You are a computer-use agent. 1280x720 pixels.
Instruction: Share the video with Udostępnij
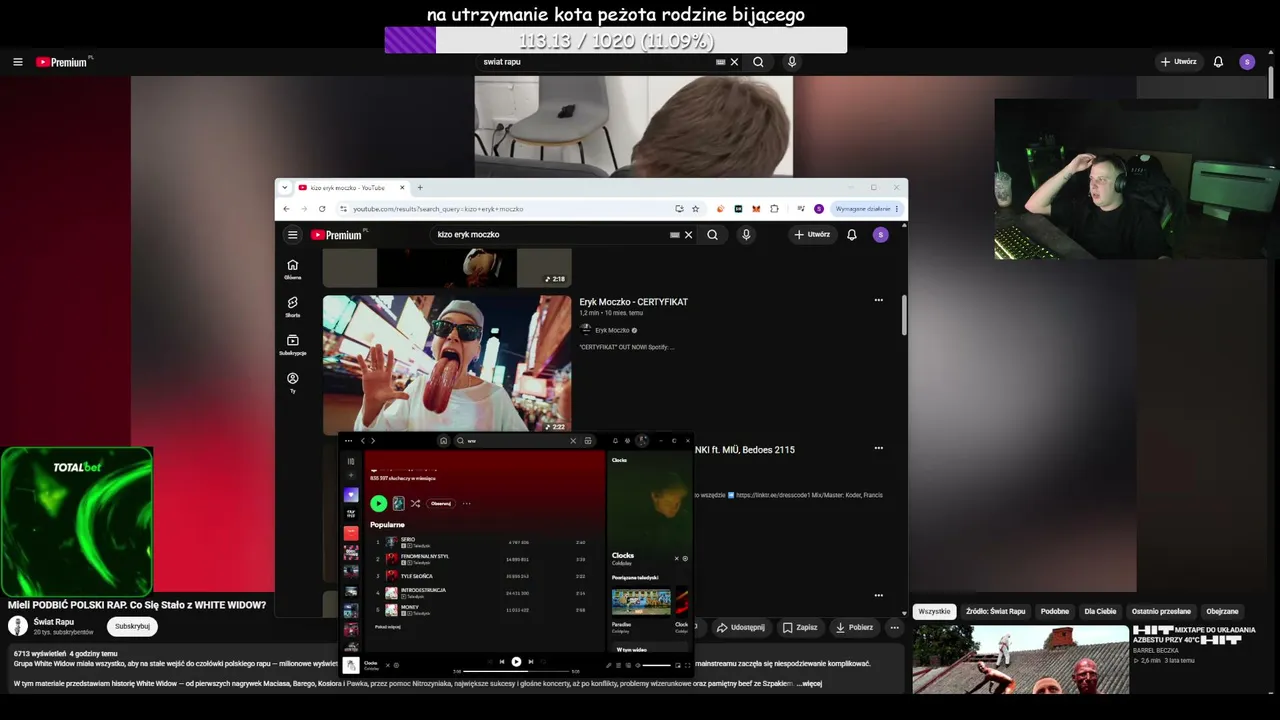(x=741, y=628)
